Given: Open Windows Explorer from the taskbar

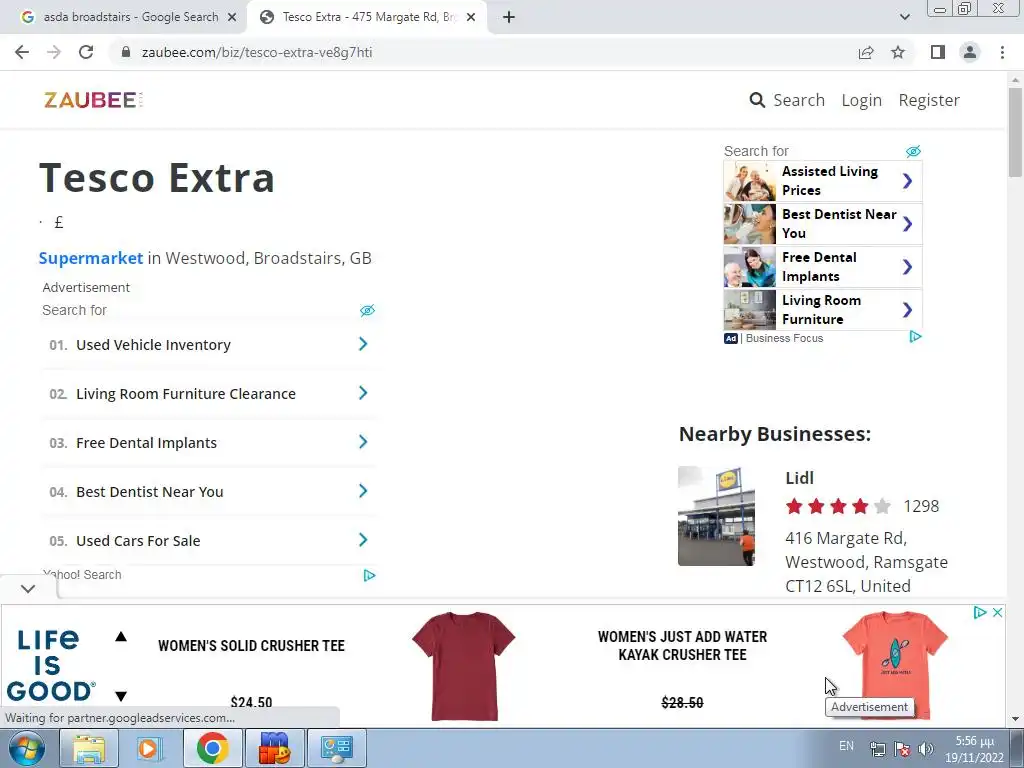Looking at the screenshot, I should (89, 748).
